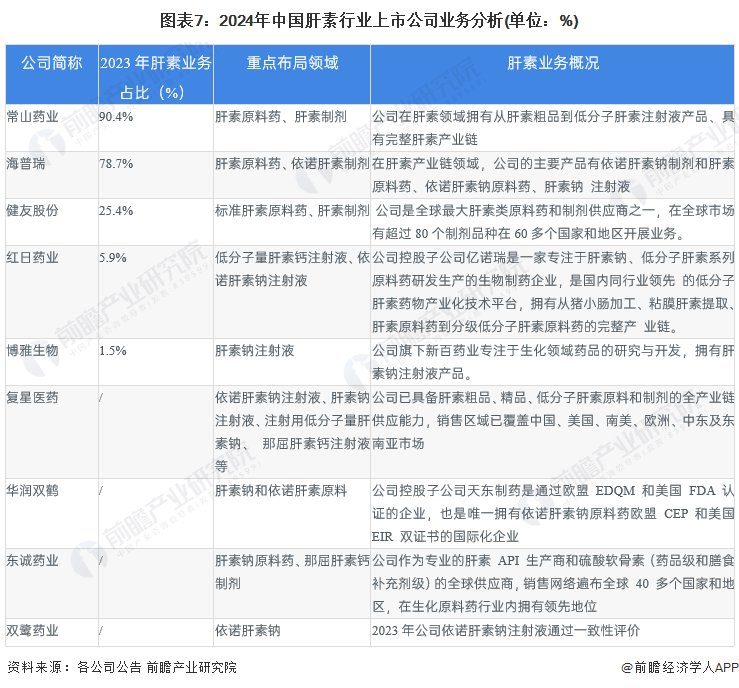
Task: Click the '1.5%' share value
Action: pos(113,351)
